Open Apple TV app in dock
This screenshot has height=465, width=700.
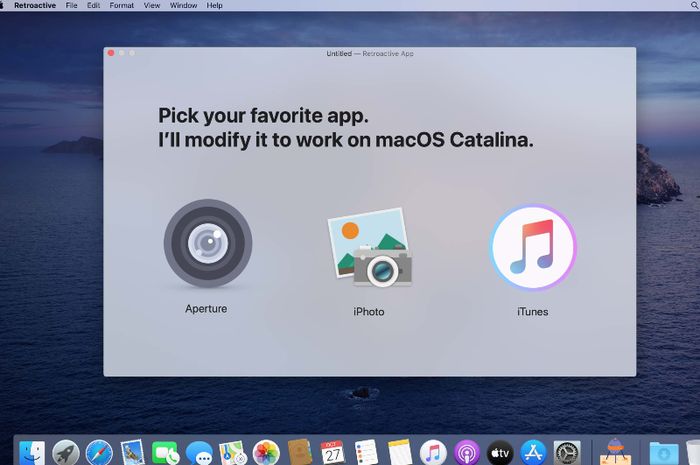click(500, 453)
